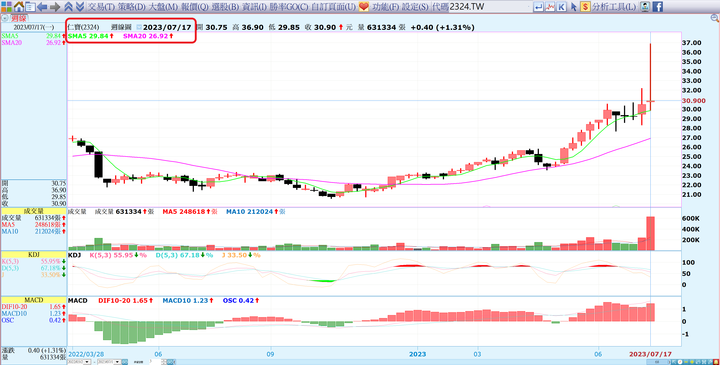The image size is (720, 365).
Task: Click the 30.900 current price marker
Action: 694,101
